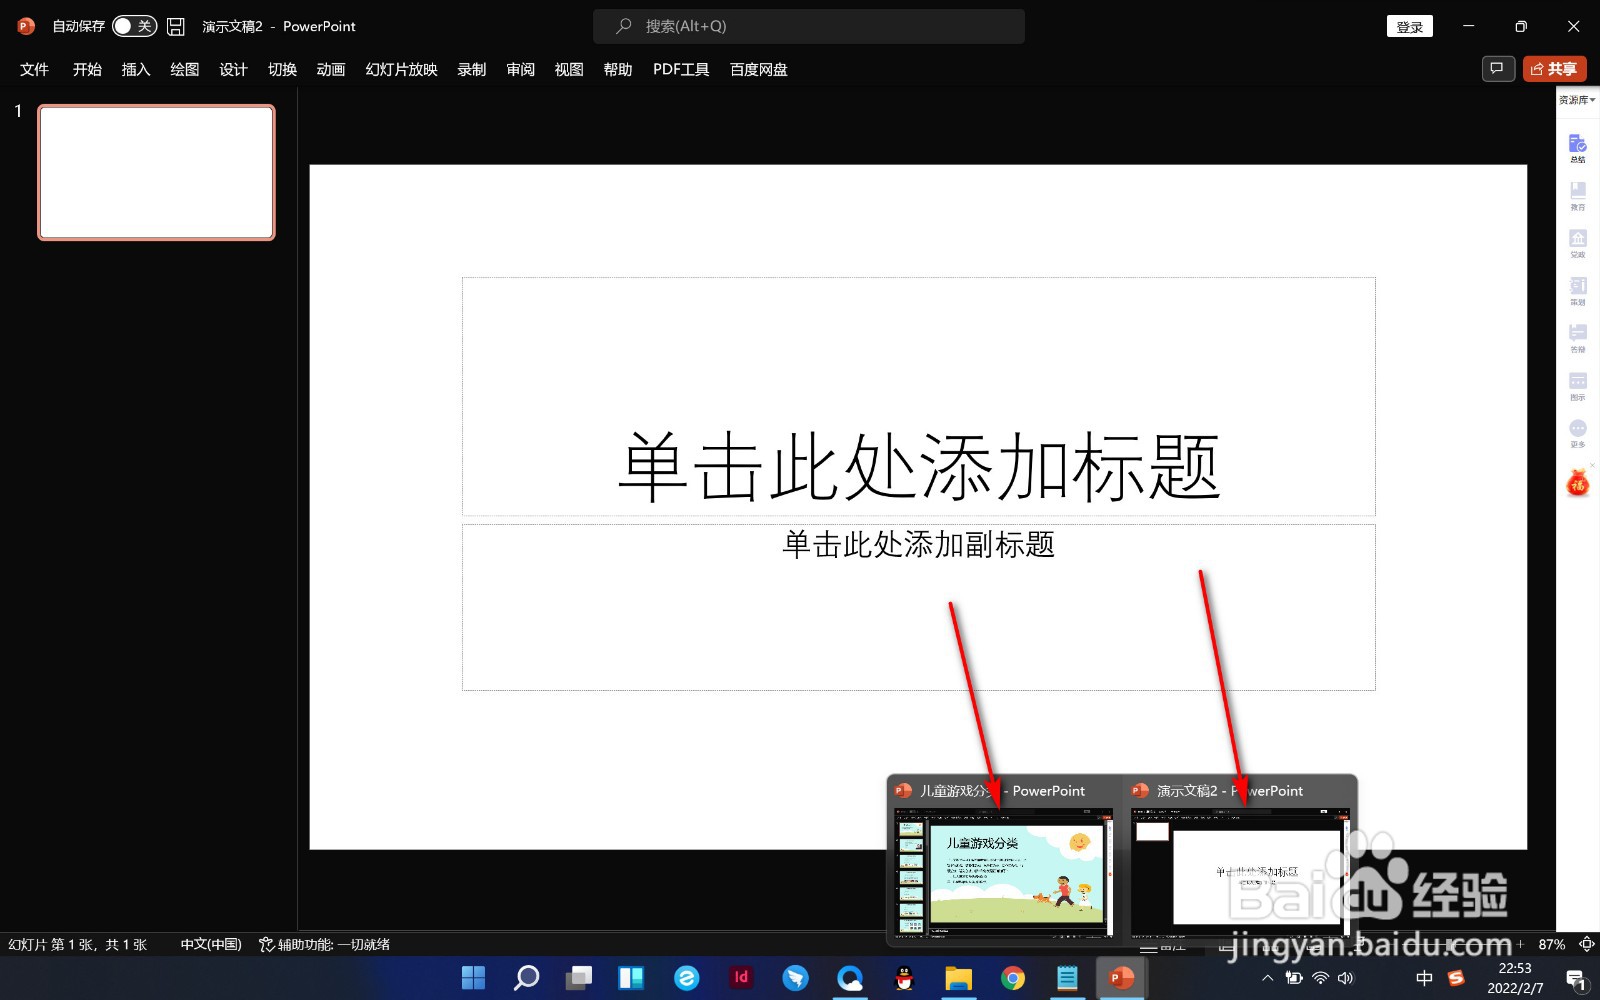The width and height of the screenshot is (1600, 1000).
Task: Click the 87% zoom level
Action: [x=1551, y=944]
